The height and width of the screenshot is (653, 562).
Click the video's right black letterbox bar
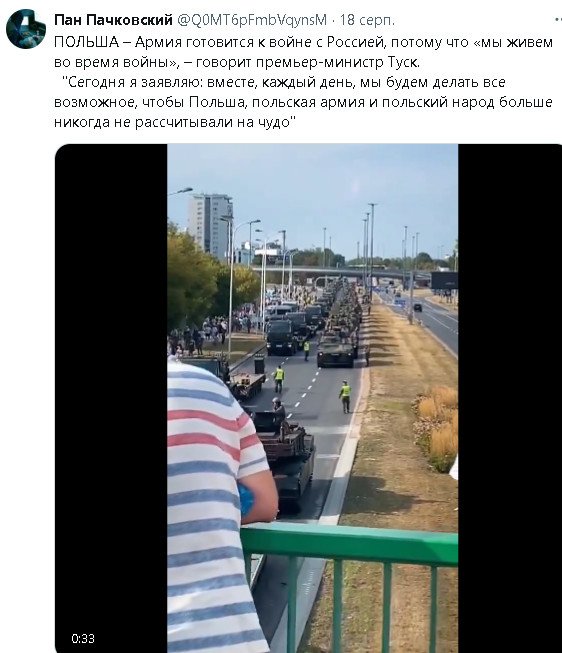[x=510, y=398]
